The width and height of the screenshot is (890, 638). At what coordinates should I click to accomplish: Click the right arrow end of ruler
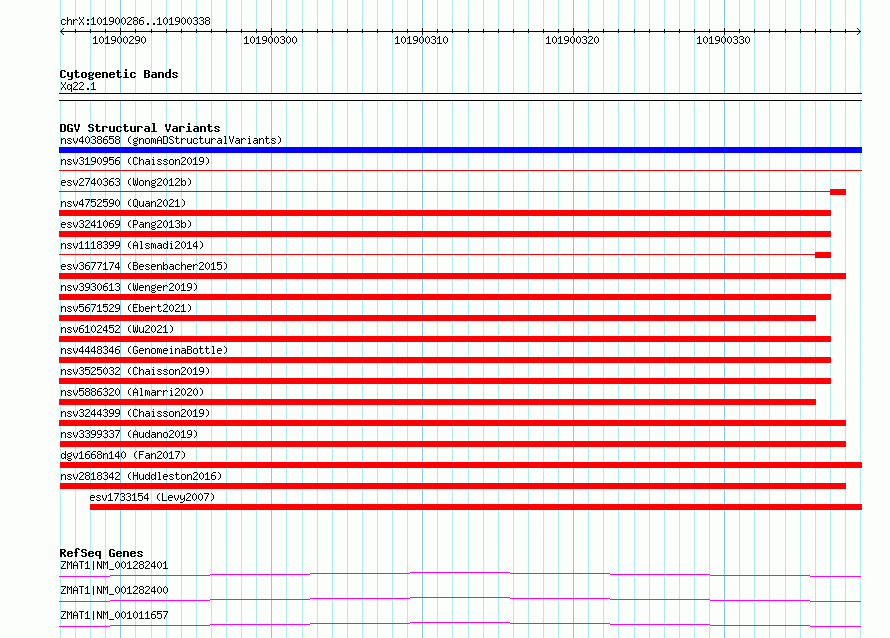859,32
